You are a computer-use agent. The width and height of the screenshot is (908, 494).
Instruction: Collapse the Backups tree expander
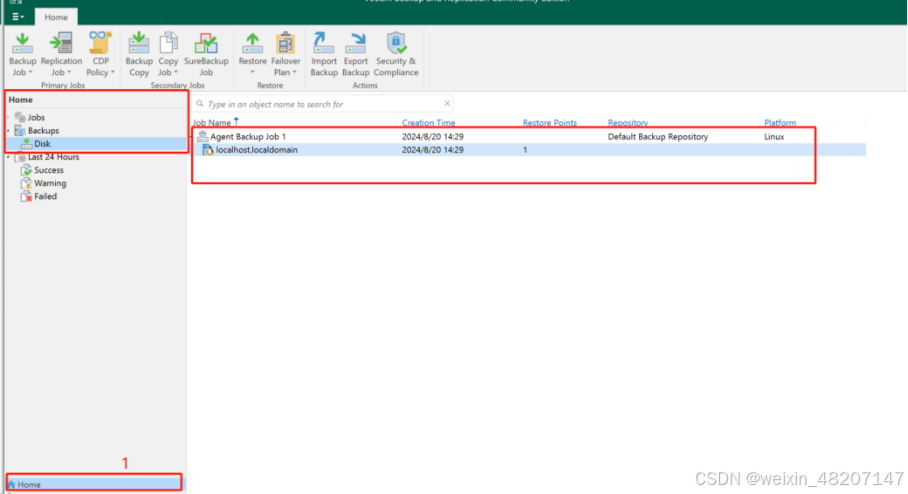[9, 131]
